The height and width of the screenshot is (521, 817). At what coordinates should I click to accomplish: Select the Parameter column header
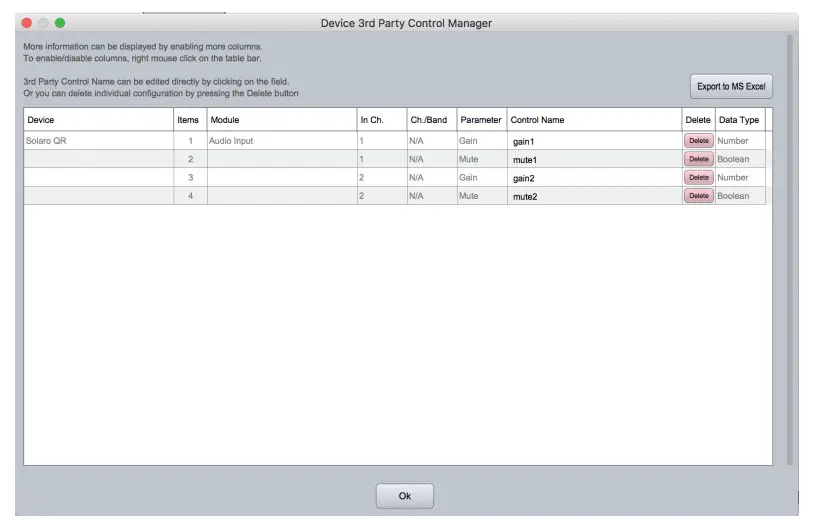click(x=482, y=120)
